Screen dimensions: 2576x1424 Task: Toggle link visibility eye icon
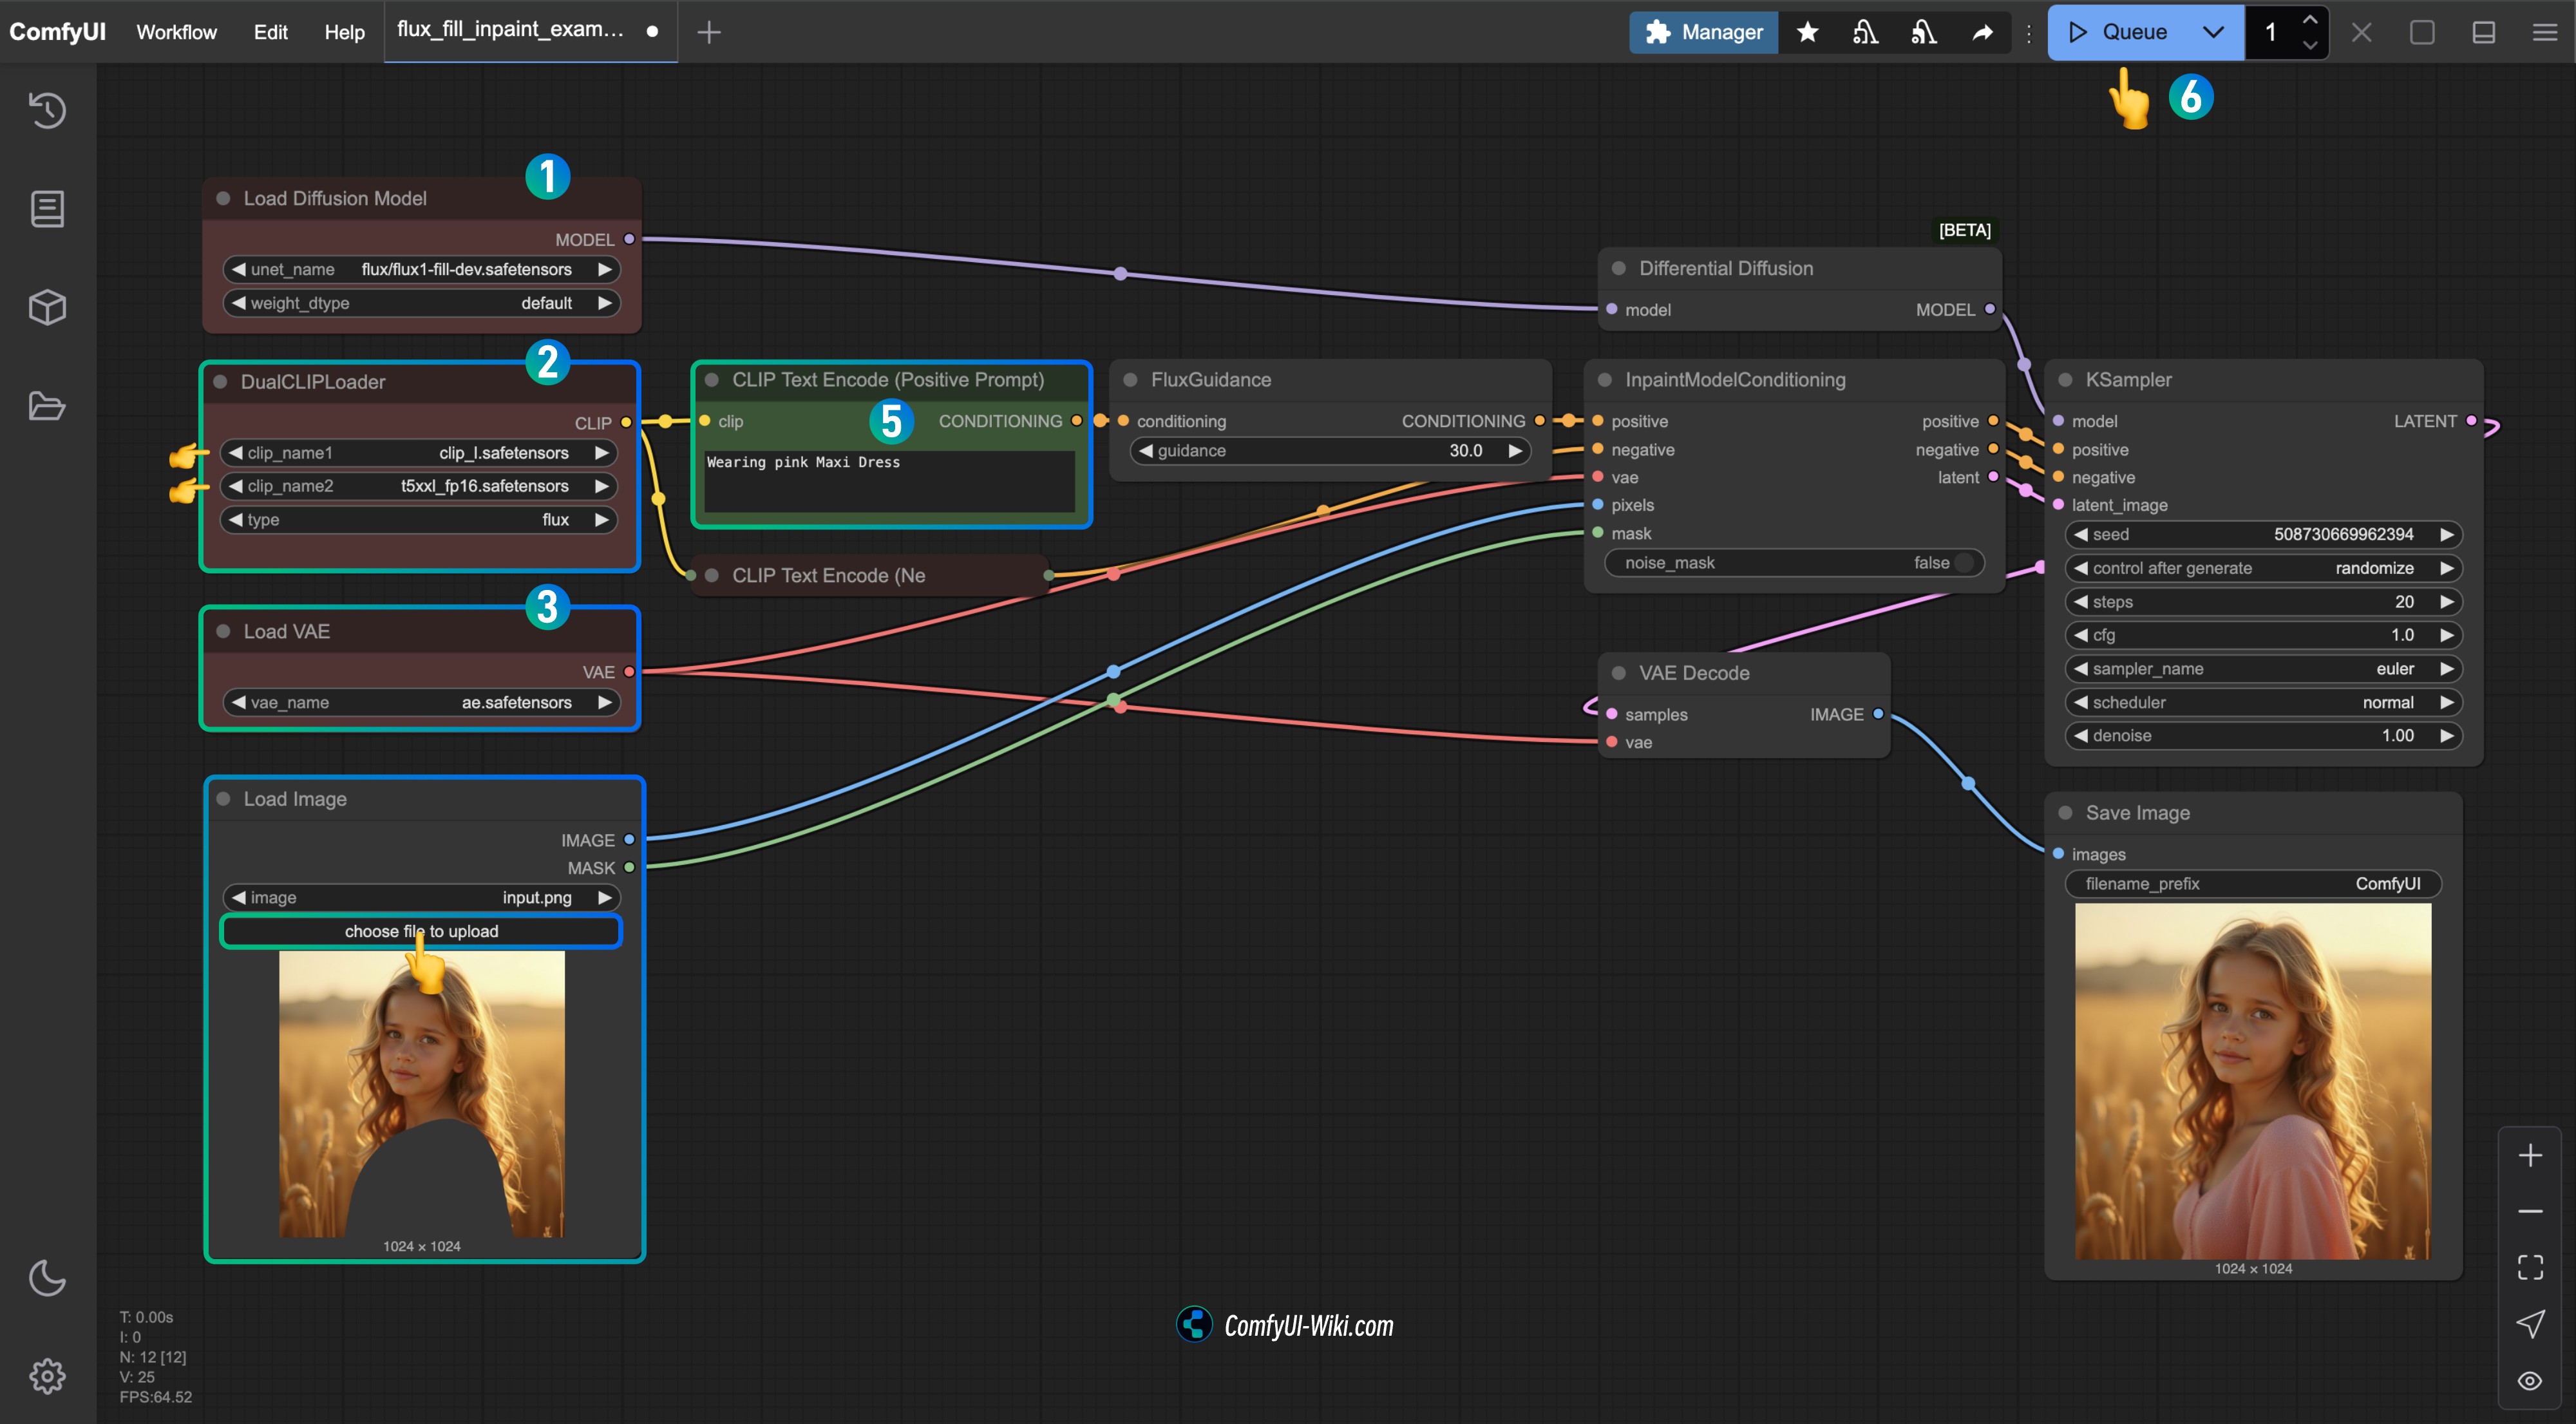pos(2530,1381)
